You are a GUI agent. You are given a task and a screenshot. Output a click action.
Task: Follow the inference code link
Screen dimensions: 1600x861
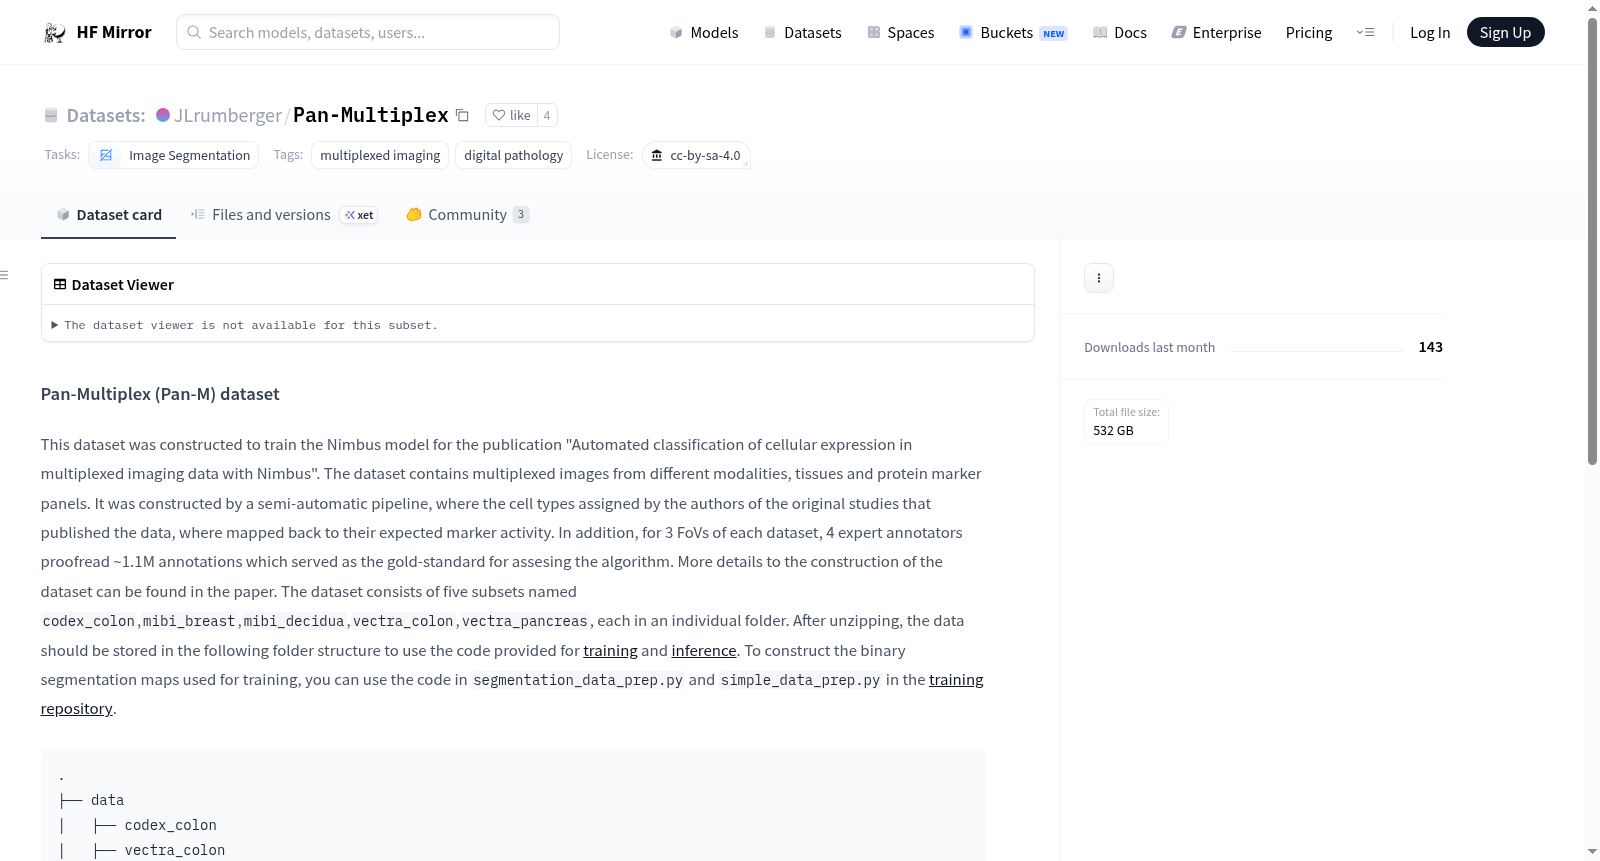pos(704,651)
